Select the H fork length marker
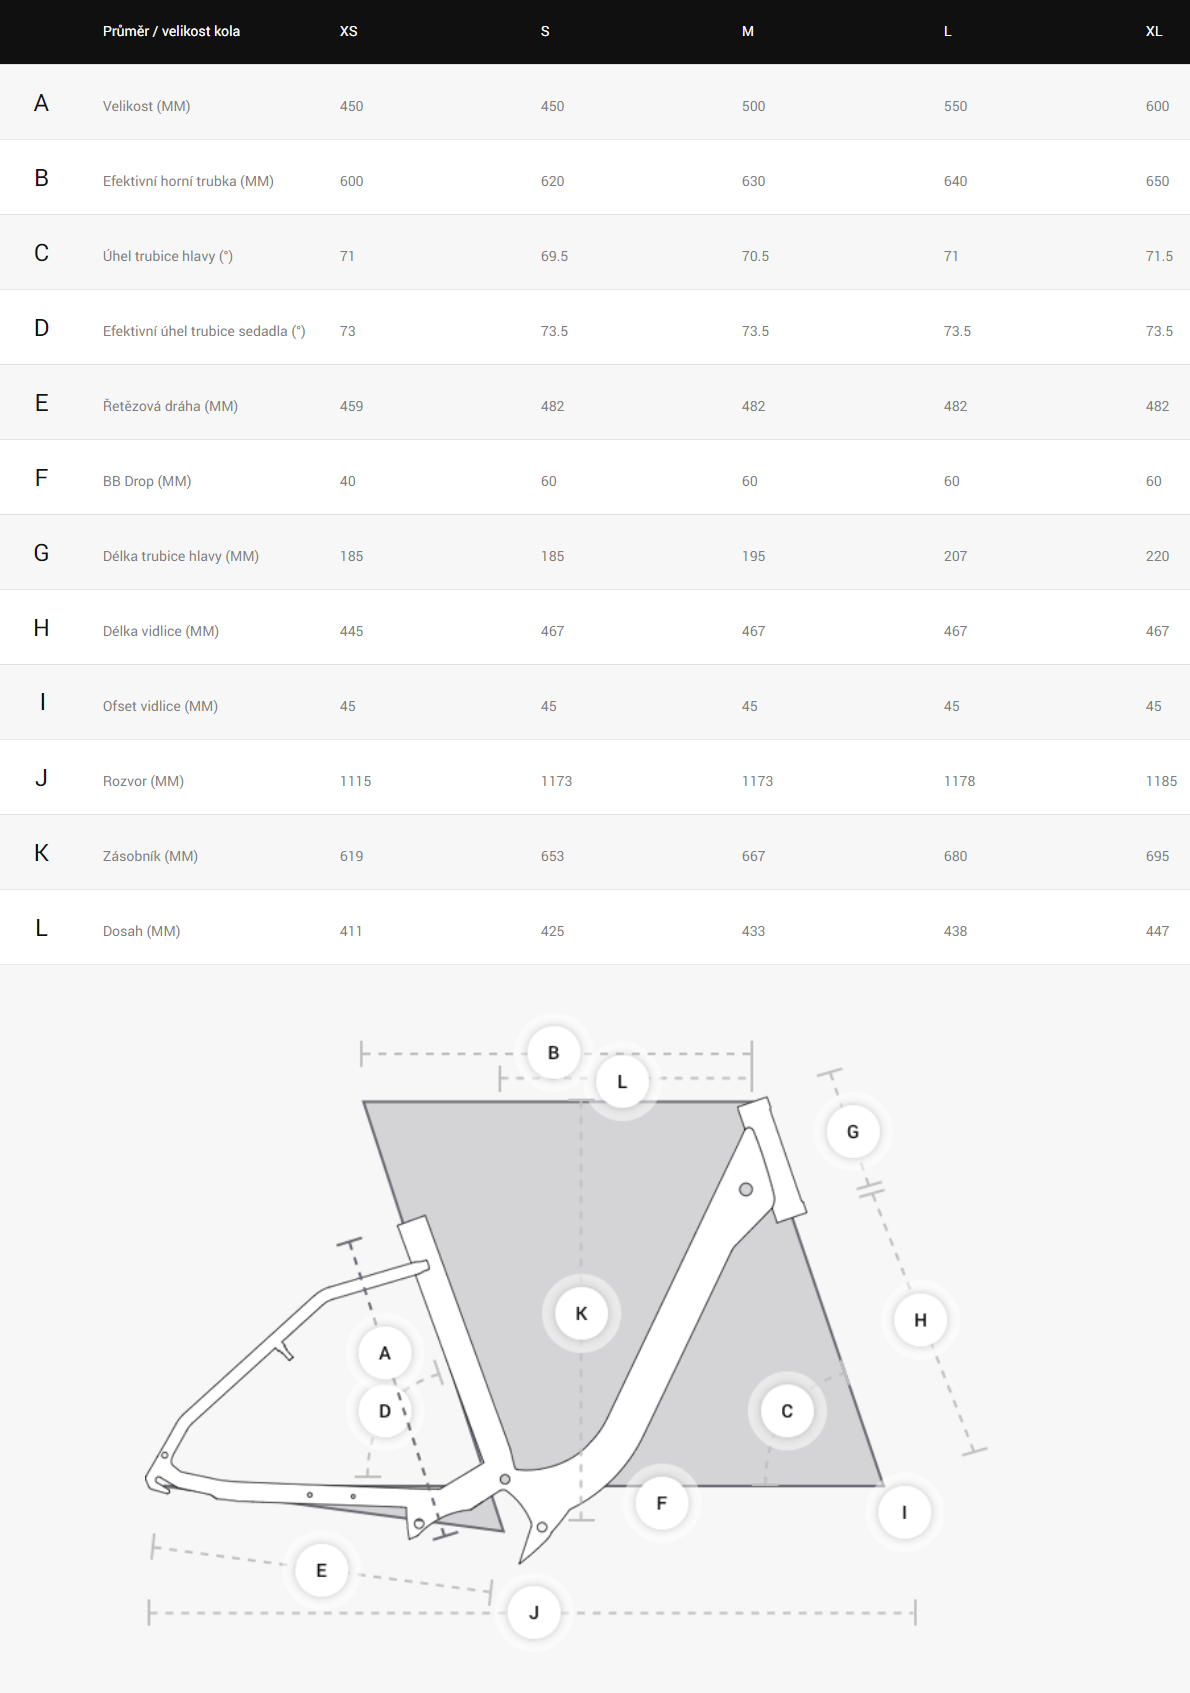Viewport: 1190px width, 1693px height. [x=920, y=1319]
